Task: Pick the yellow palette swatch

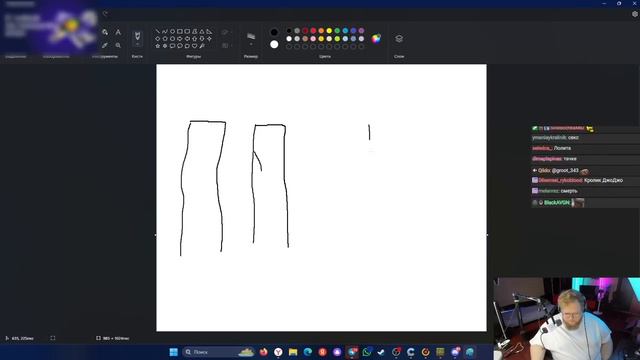Action: click(329, 31)
